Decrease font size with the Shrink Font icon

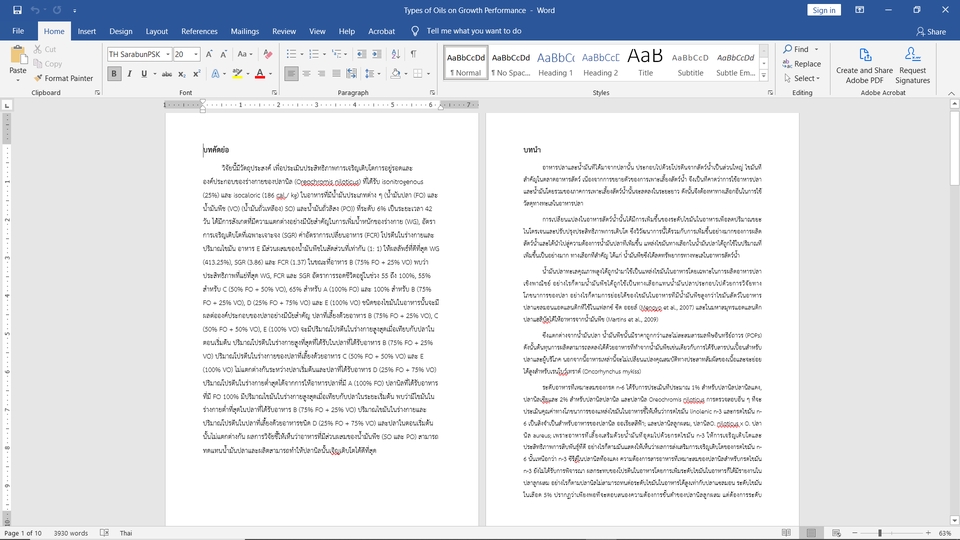[x=223, y=54]
